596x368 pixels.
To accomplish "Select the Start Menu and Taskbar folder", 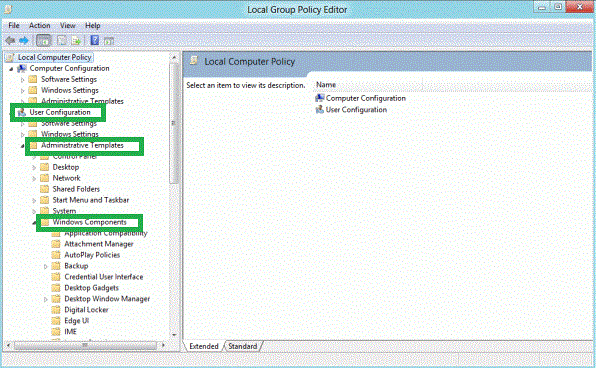I will click(x=91, y=200).
